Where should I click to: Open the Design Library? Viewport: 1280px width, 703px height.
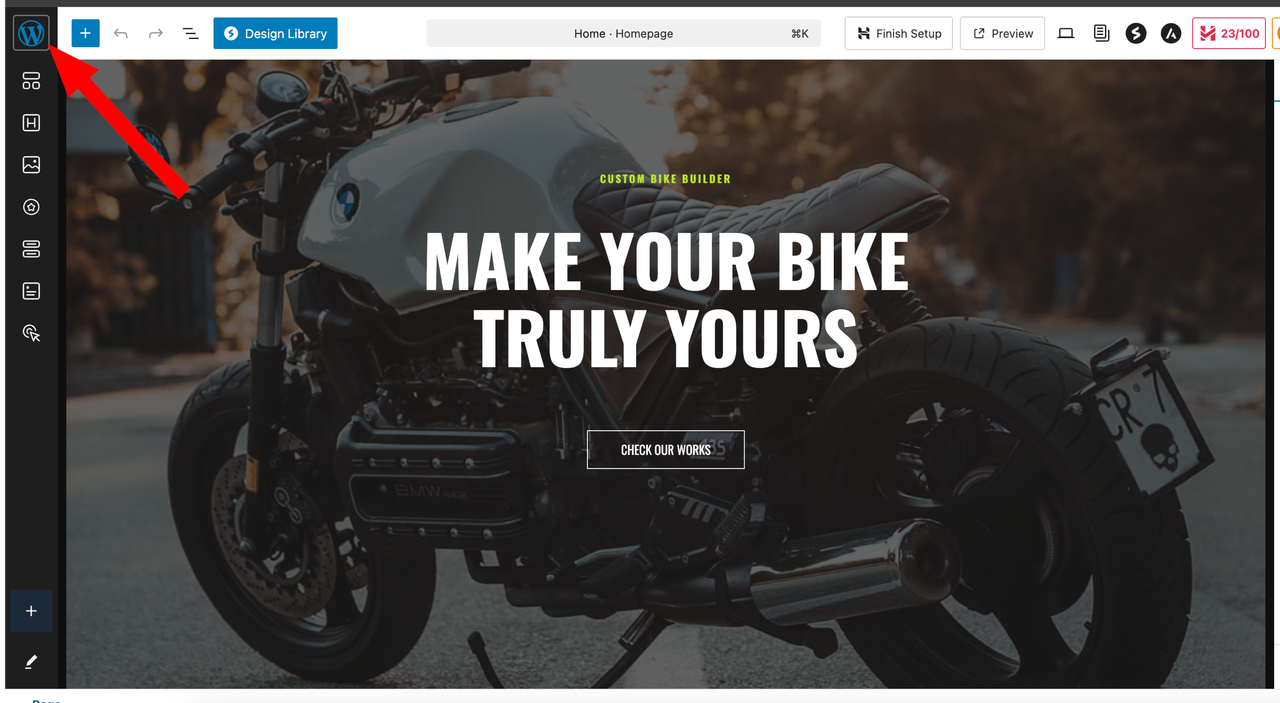click(275, 33)
